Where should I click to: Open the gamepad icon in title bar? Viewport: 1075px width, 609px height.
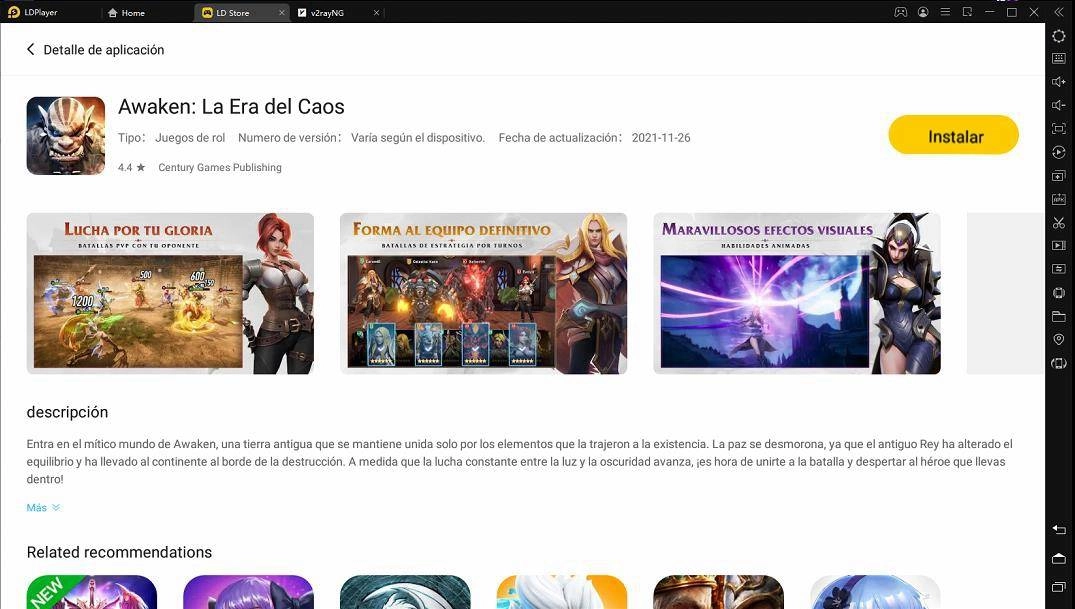click(x=900, y=12)
